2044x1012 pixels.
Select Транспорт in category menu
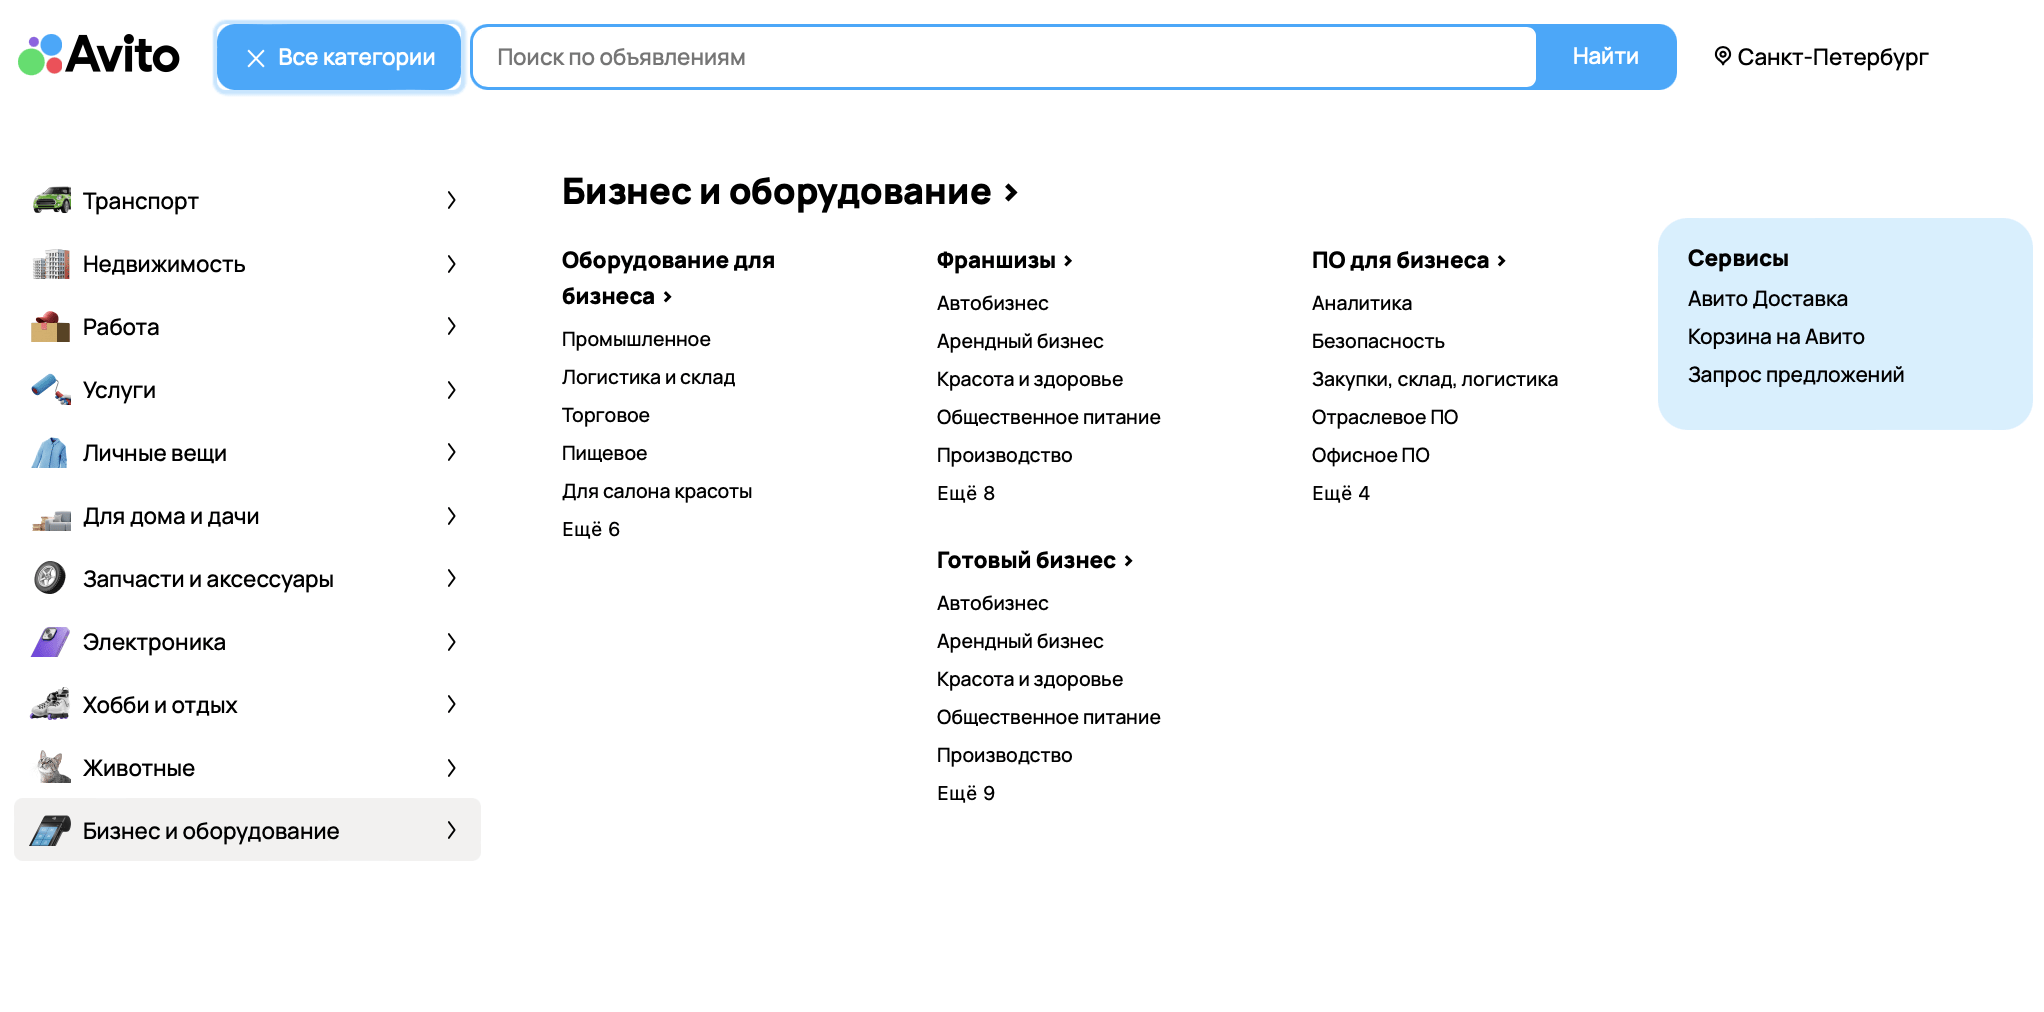point(247,201)
